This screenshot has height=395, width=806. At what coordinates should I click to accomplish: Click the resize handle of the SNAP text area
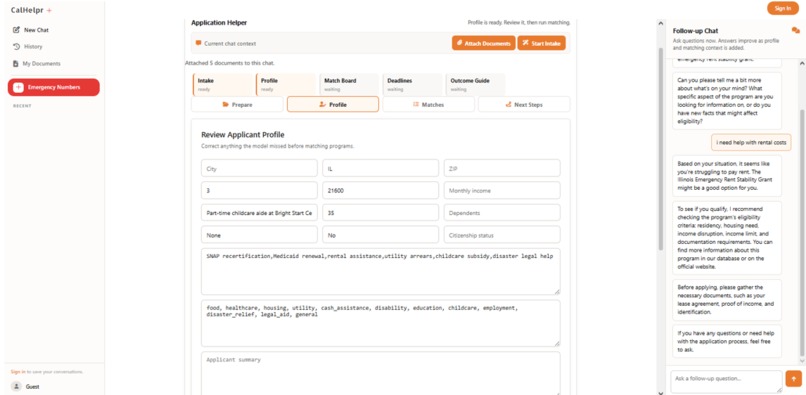[557, 292]
